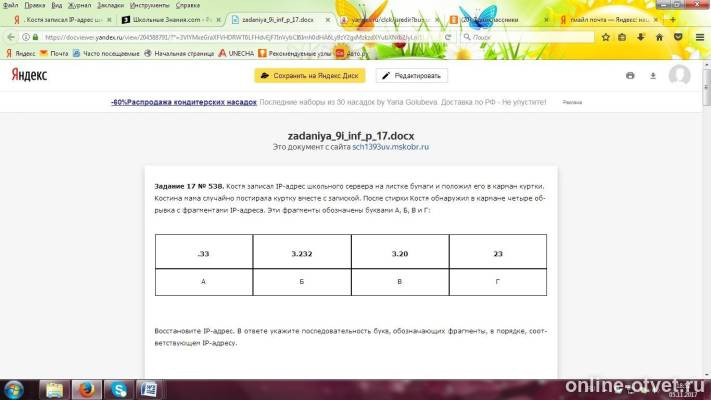This screenshot has width=711, height=400.
Task: Download the document file
Action: click(653, 76)
